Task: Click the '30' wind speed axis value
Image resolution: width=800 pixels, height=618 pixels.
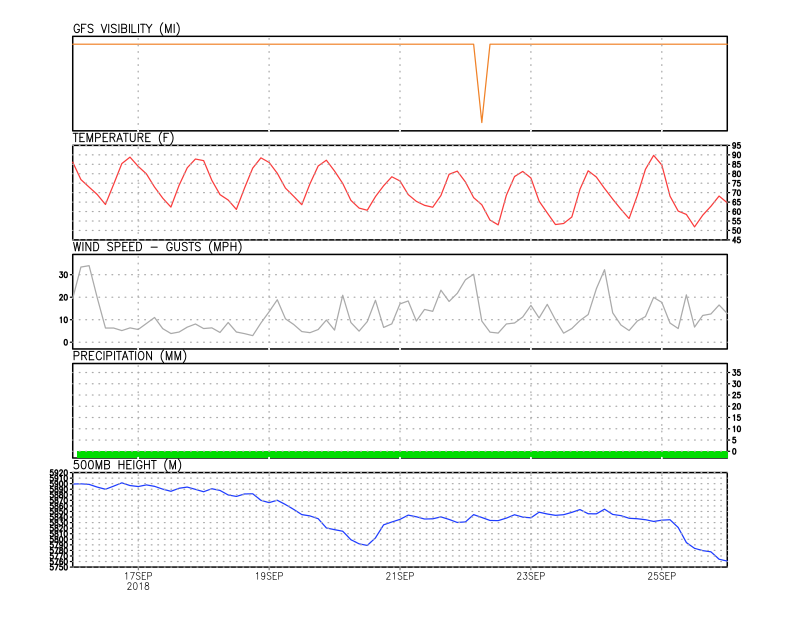Action: tap(63, 275)
